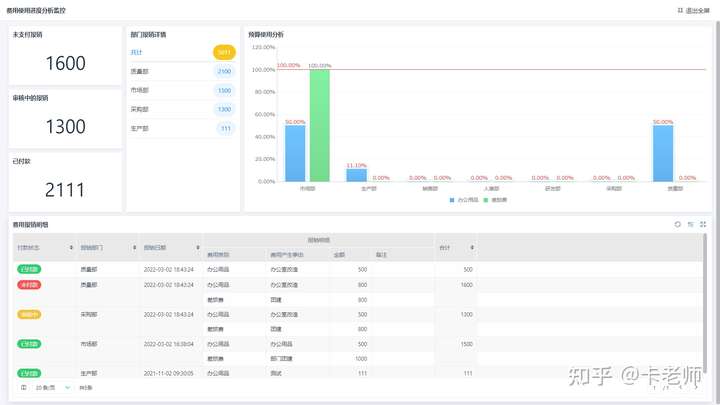Viewport: 720px width, 405px height.
Task: Select the total row with the yellow badge
Action: (183, 52)
